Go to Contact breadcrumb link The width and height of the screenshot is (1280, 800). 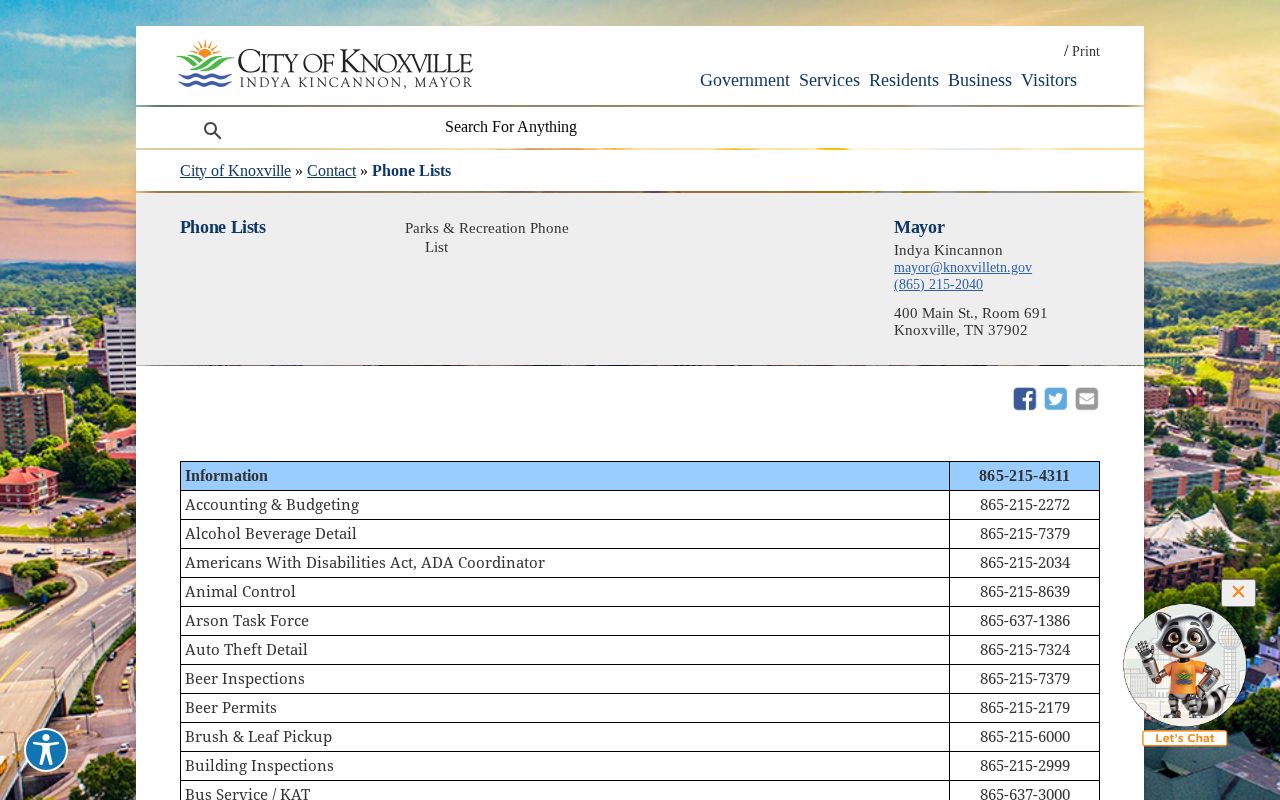click(x=331, y=171)
